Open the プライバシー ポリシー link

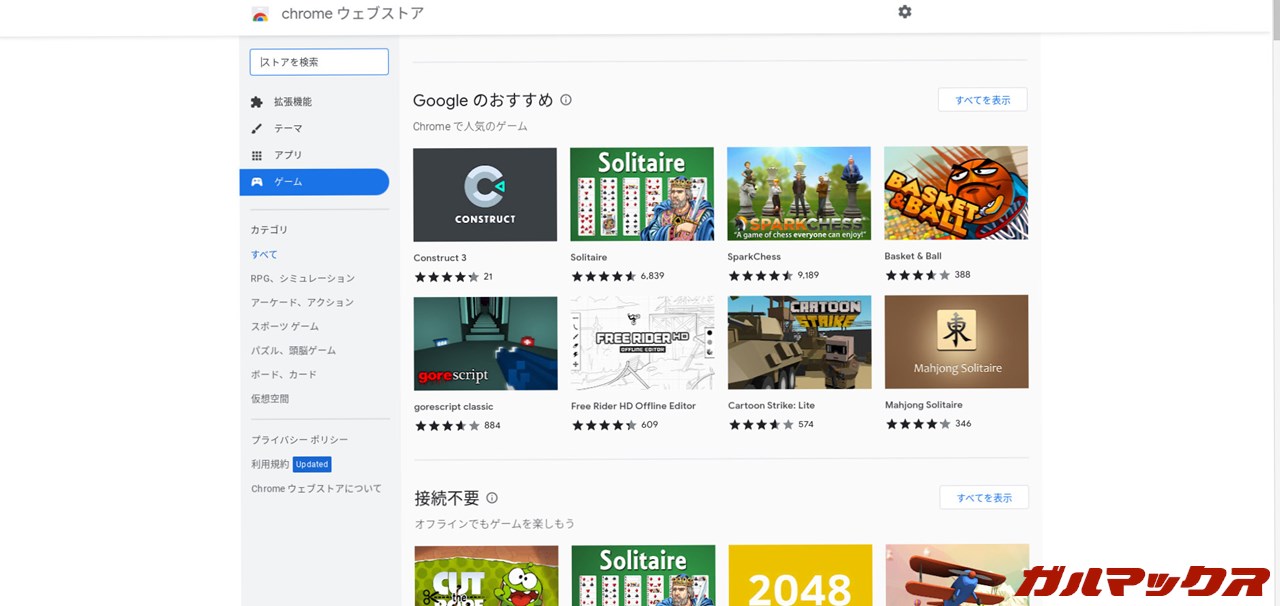[299, 440]
